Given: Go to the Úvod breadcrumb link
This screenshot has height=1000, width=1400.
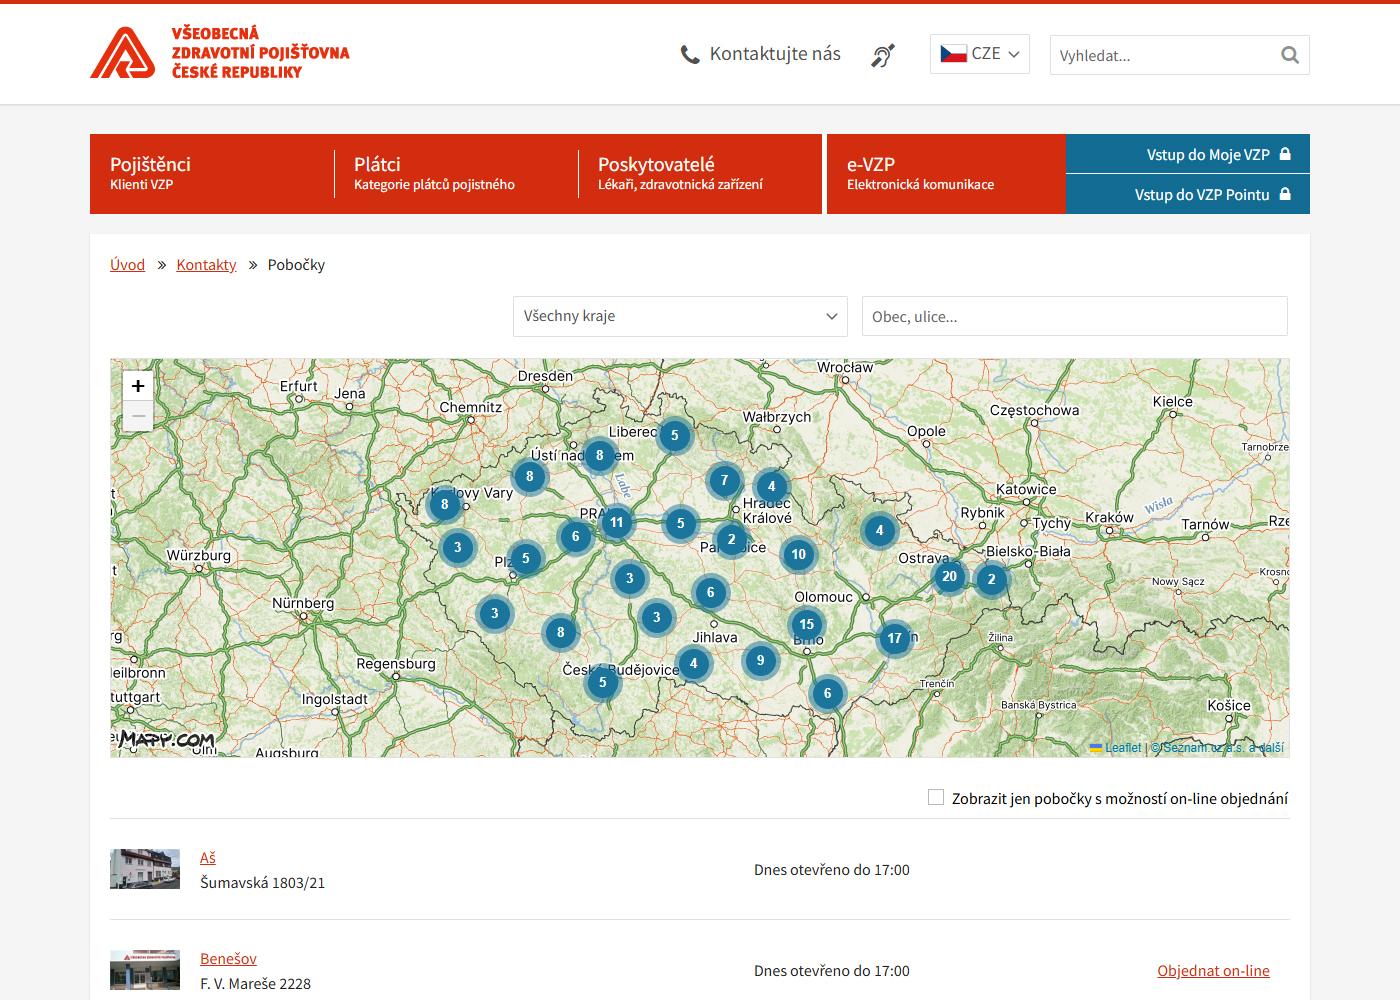Looking at the screenshot, I should point(127,265).
